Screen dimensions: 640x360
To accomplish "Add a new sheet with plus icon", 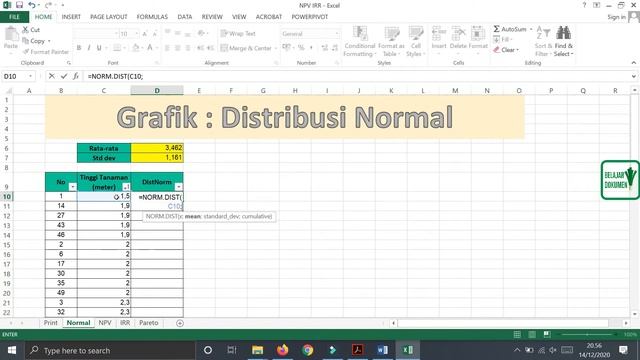I will point(180,323).
